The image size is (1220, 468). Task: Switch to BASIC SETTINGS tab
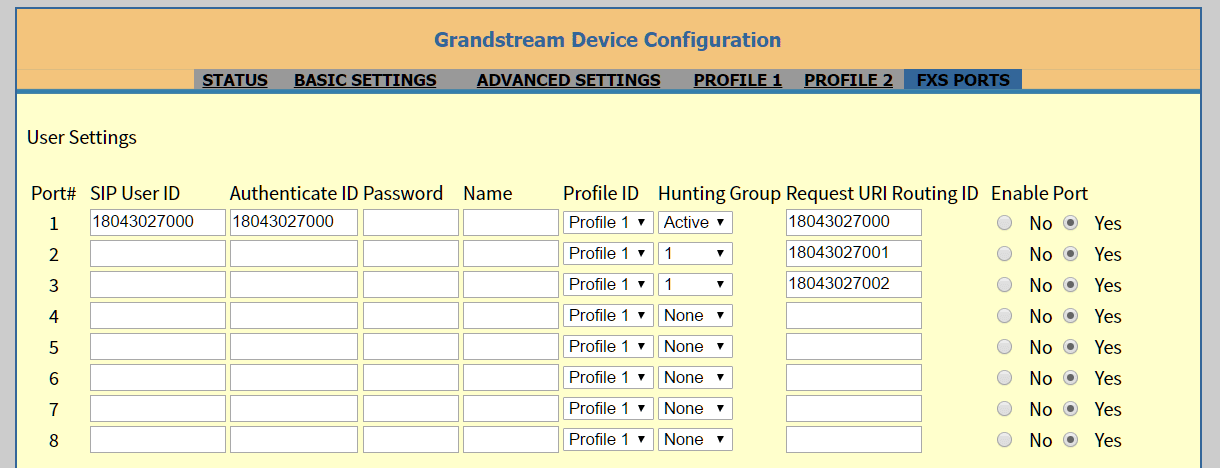pos(365,80)
